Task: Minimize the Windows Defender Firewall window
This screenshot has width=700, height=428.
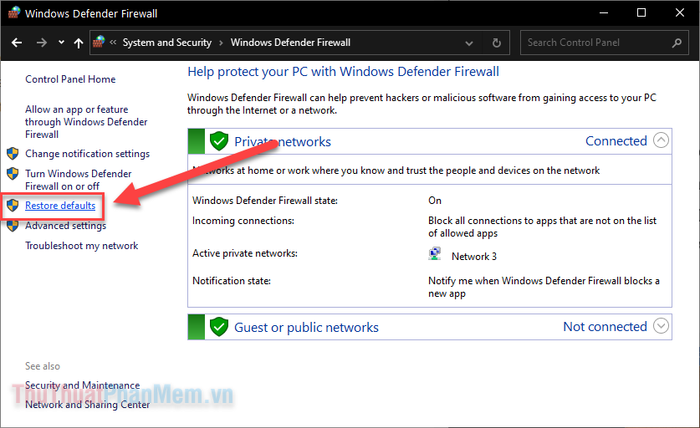Action: pyautogui.click(x=604, y=13)
